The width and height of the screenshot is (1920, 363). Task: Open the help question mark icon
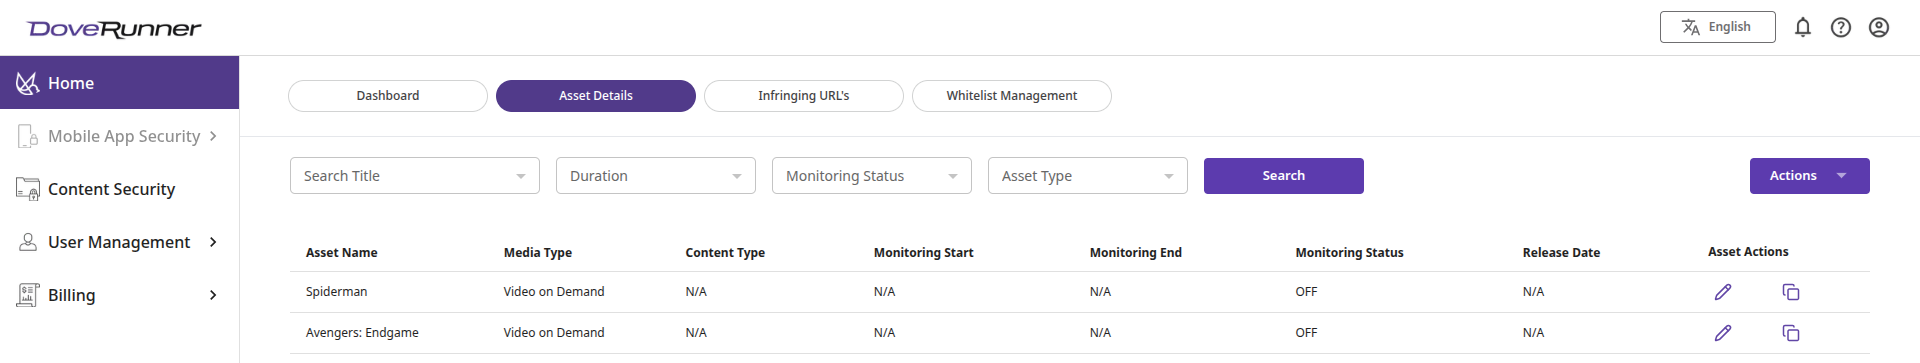1841,27
